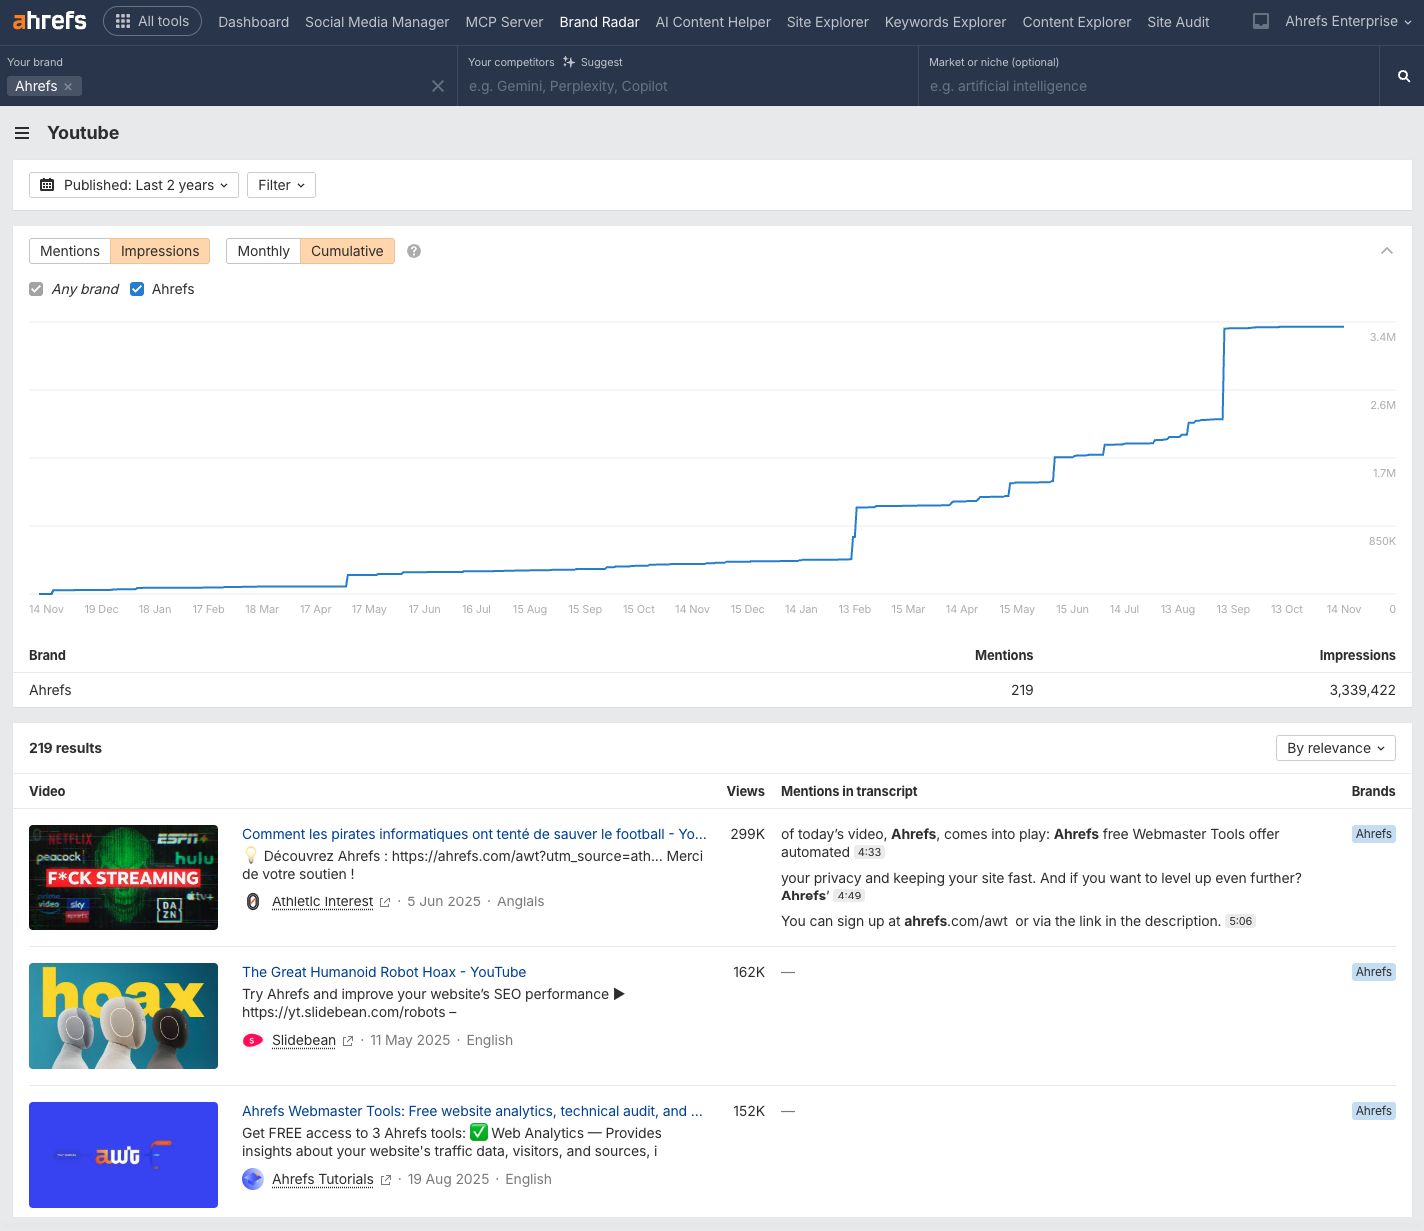Uncheck the Any brand checkbox

coord(36,289)
